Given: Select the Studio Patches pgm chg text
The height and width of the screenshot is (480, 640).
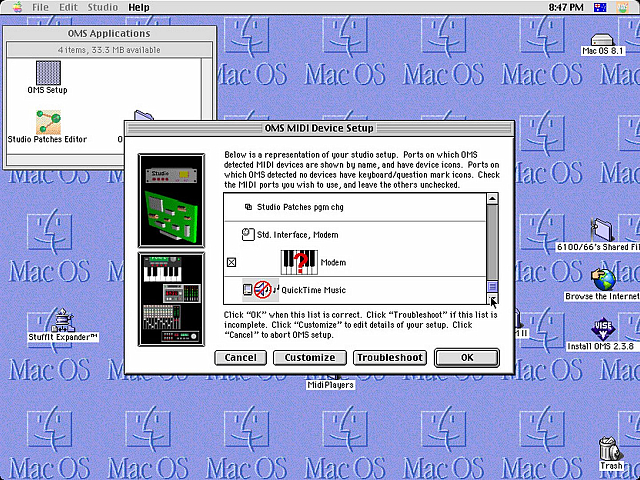Looking at the screenshot, I should click(300, 207).
